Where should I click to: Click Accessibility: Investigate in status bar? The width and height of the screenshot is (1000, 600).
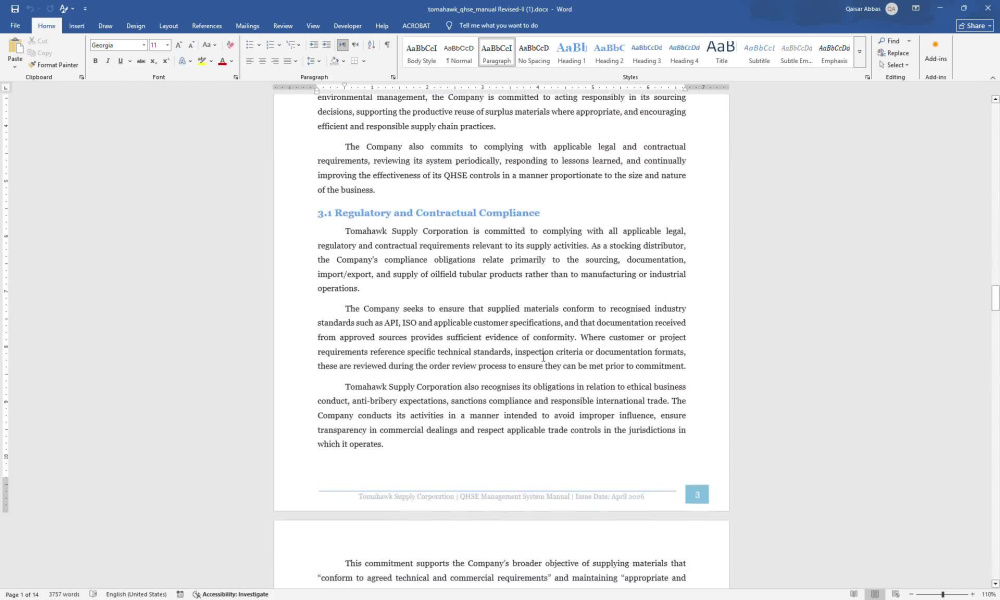(x=231, y=594)
